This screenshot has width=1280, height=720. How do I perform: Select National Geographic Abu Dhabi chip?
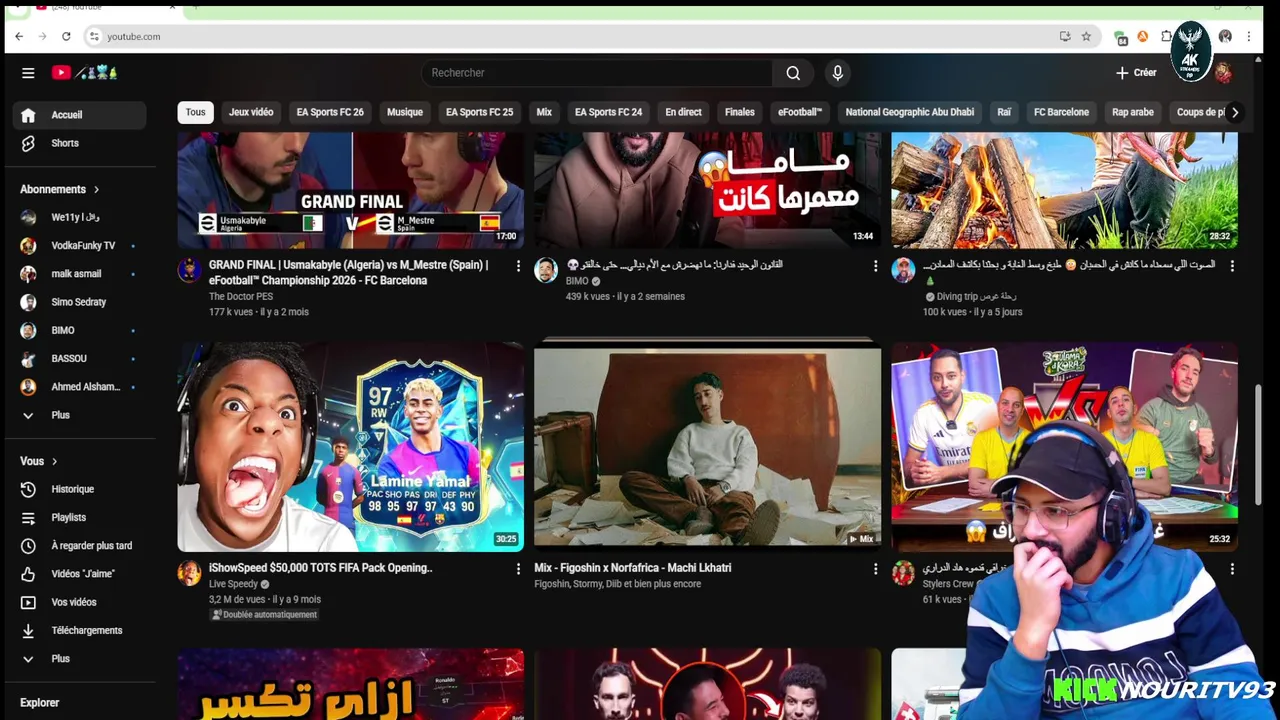point(909,112)
